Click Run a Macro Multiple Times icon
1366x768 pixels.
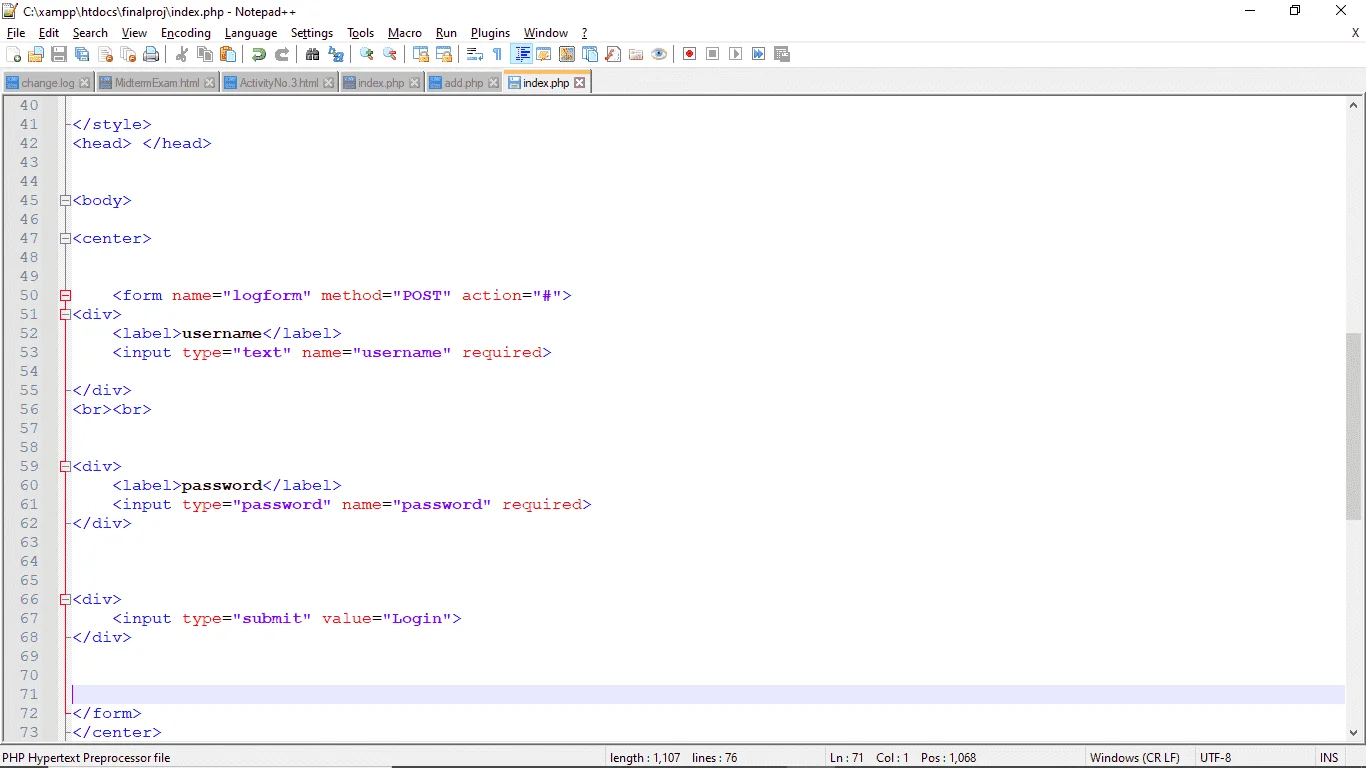point(758,54)
